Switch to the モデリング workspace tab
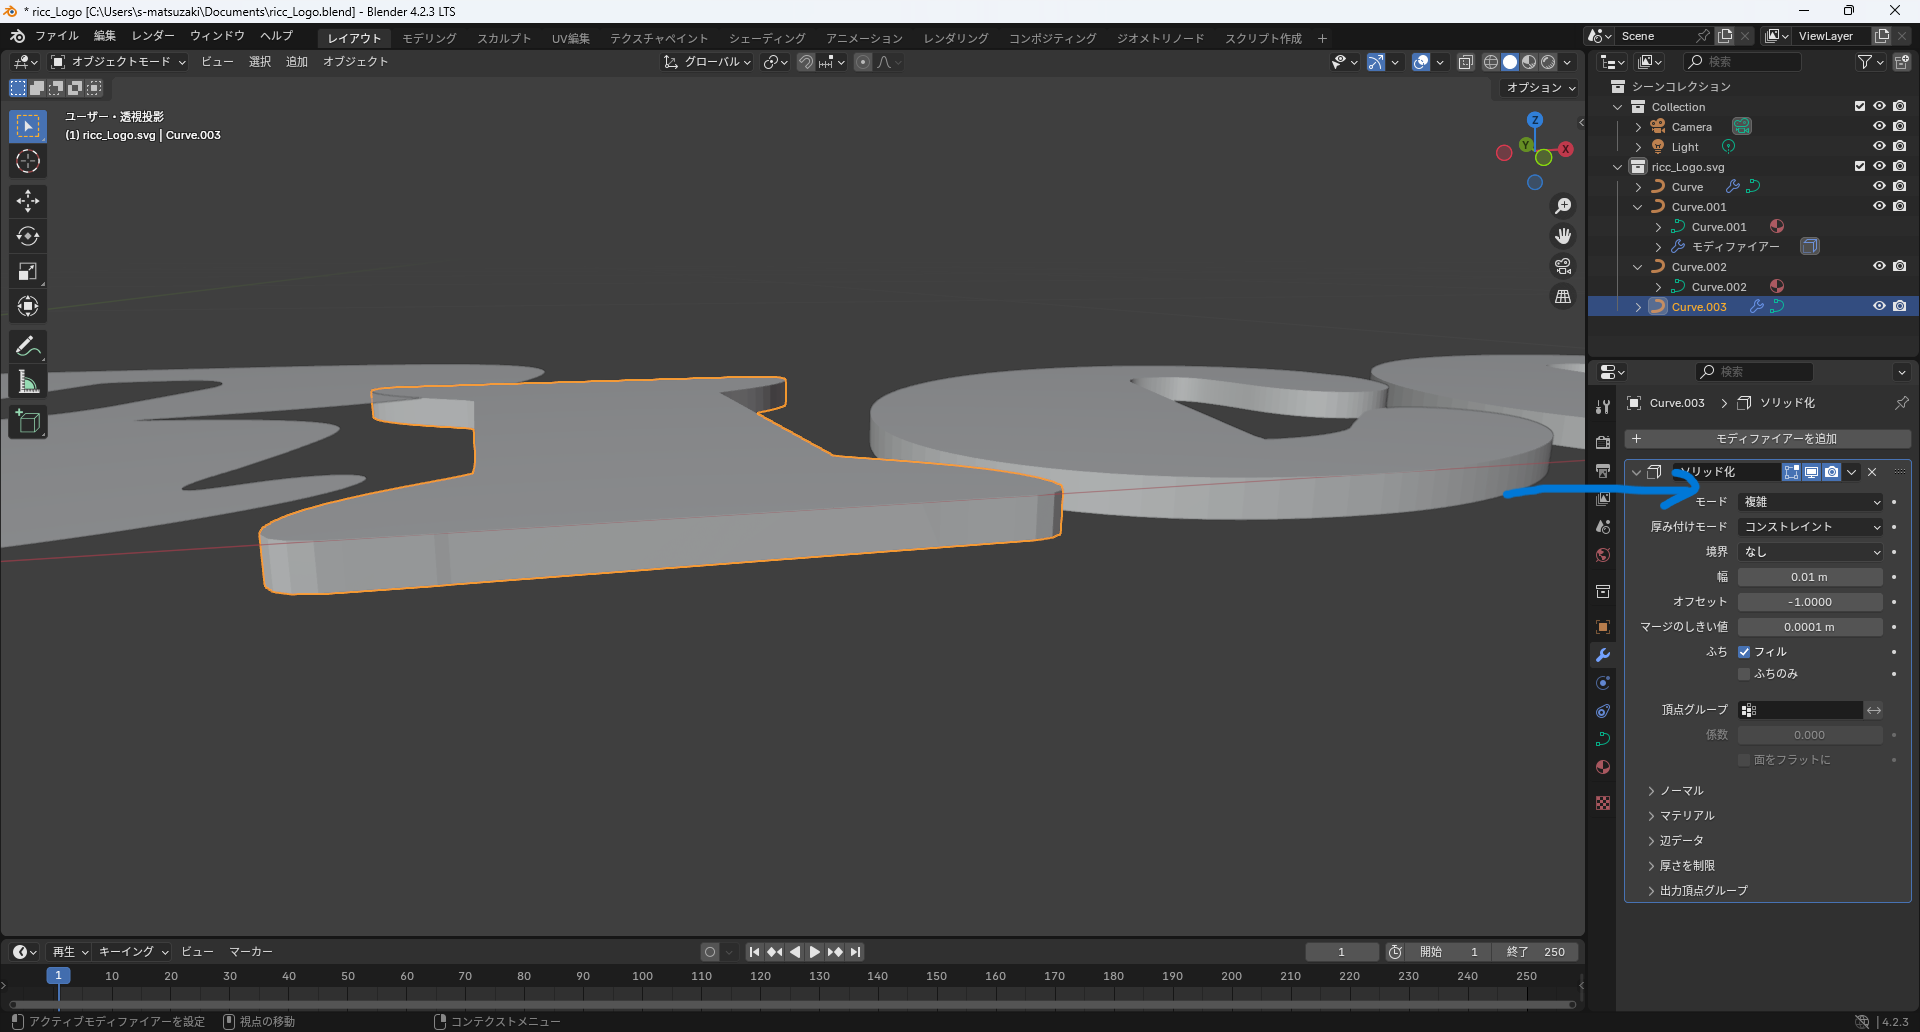The height and width of the screenshot is (1032, 1920). point(429,38)
